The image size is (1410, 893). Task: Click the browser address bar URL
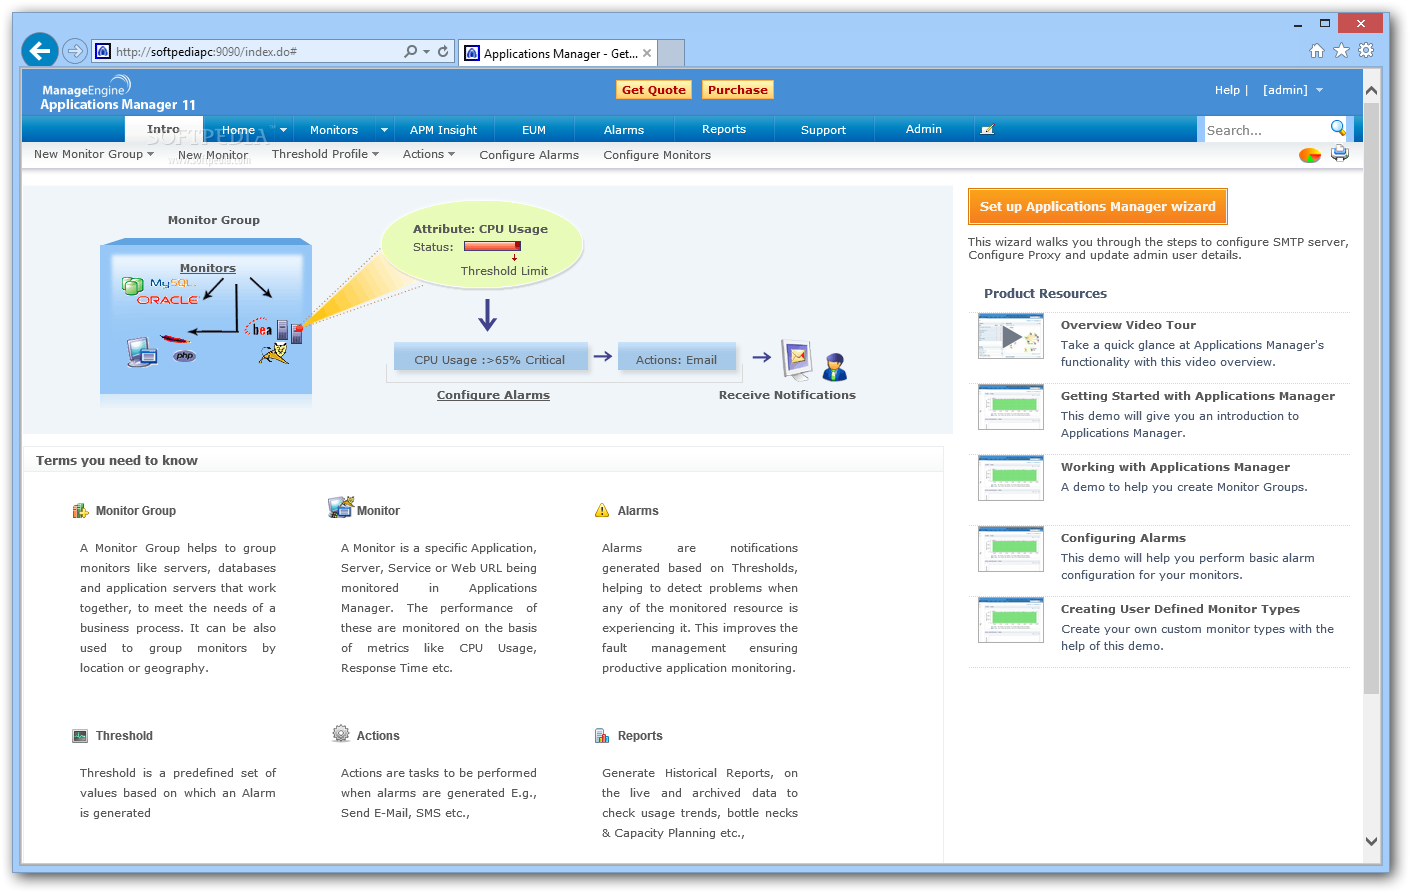[x=207, y=51]
